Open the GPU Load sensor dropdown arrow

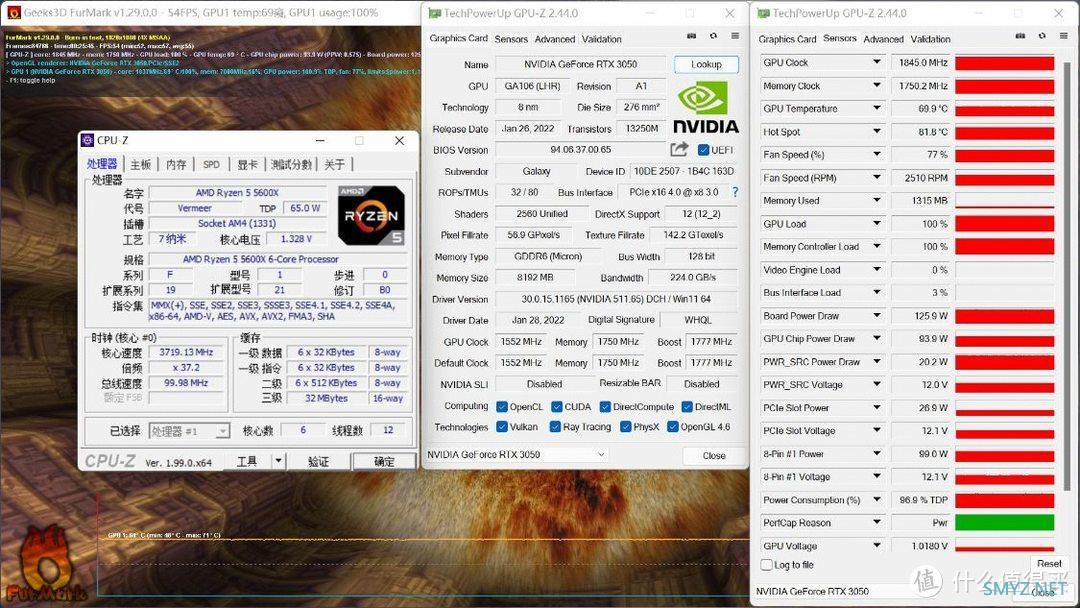pyautogui.click(x=877, y=223)
